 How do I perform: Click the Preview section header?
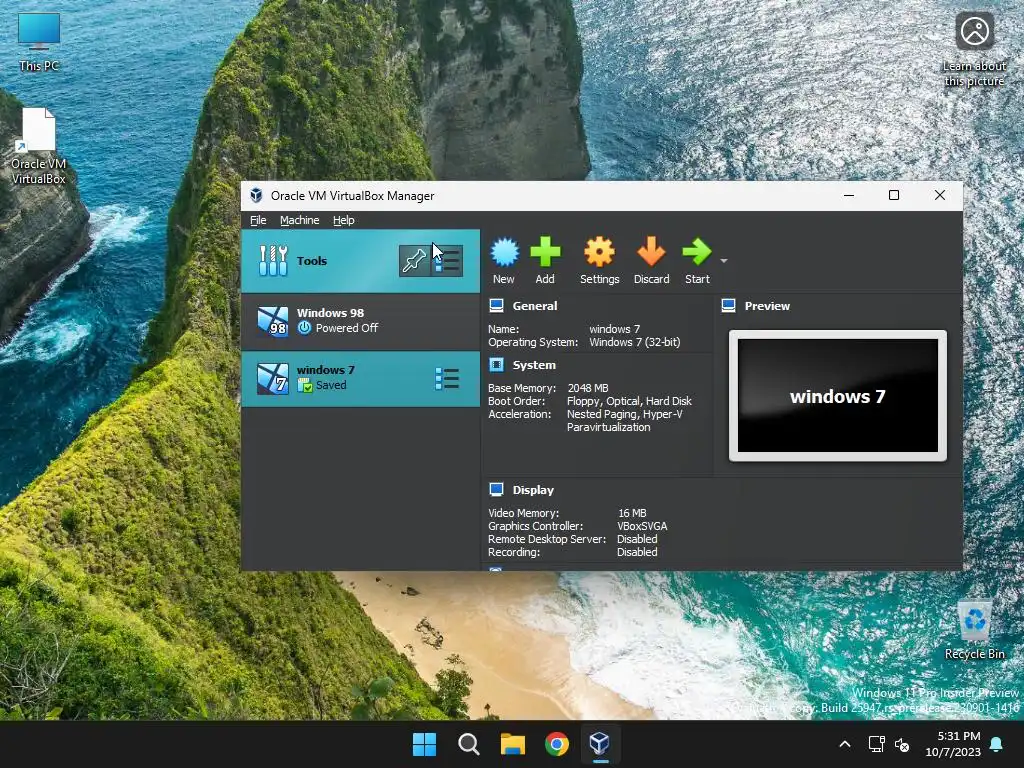[x=767, y=306]
